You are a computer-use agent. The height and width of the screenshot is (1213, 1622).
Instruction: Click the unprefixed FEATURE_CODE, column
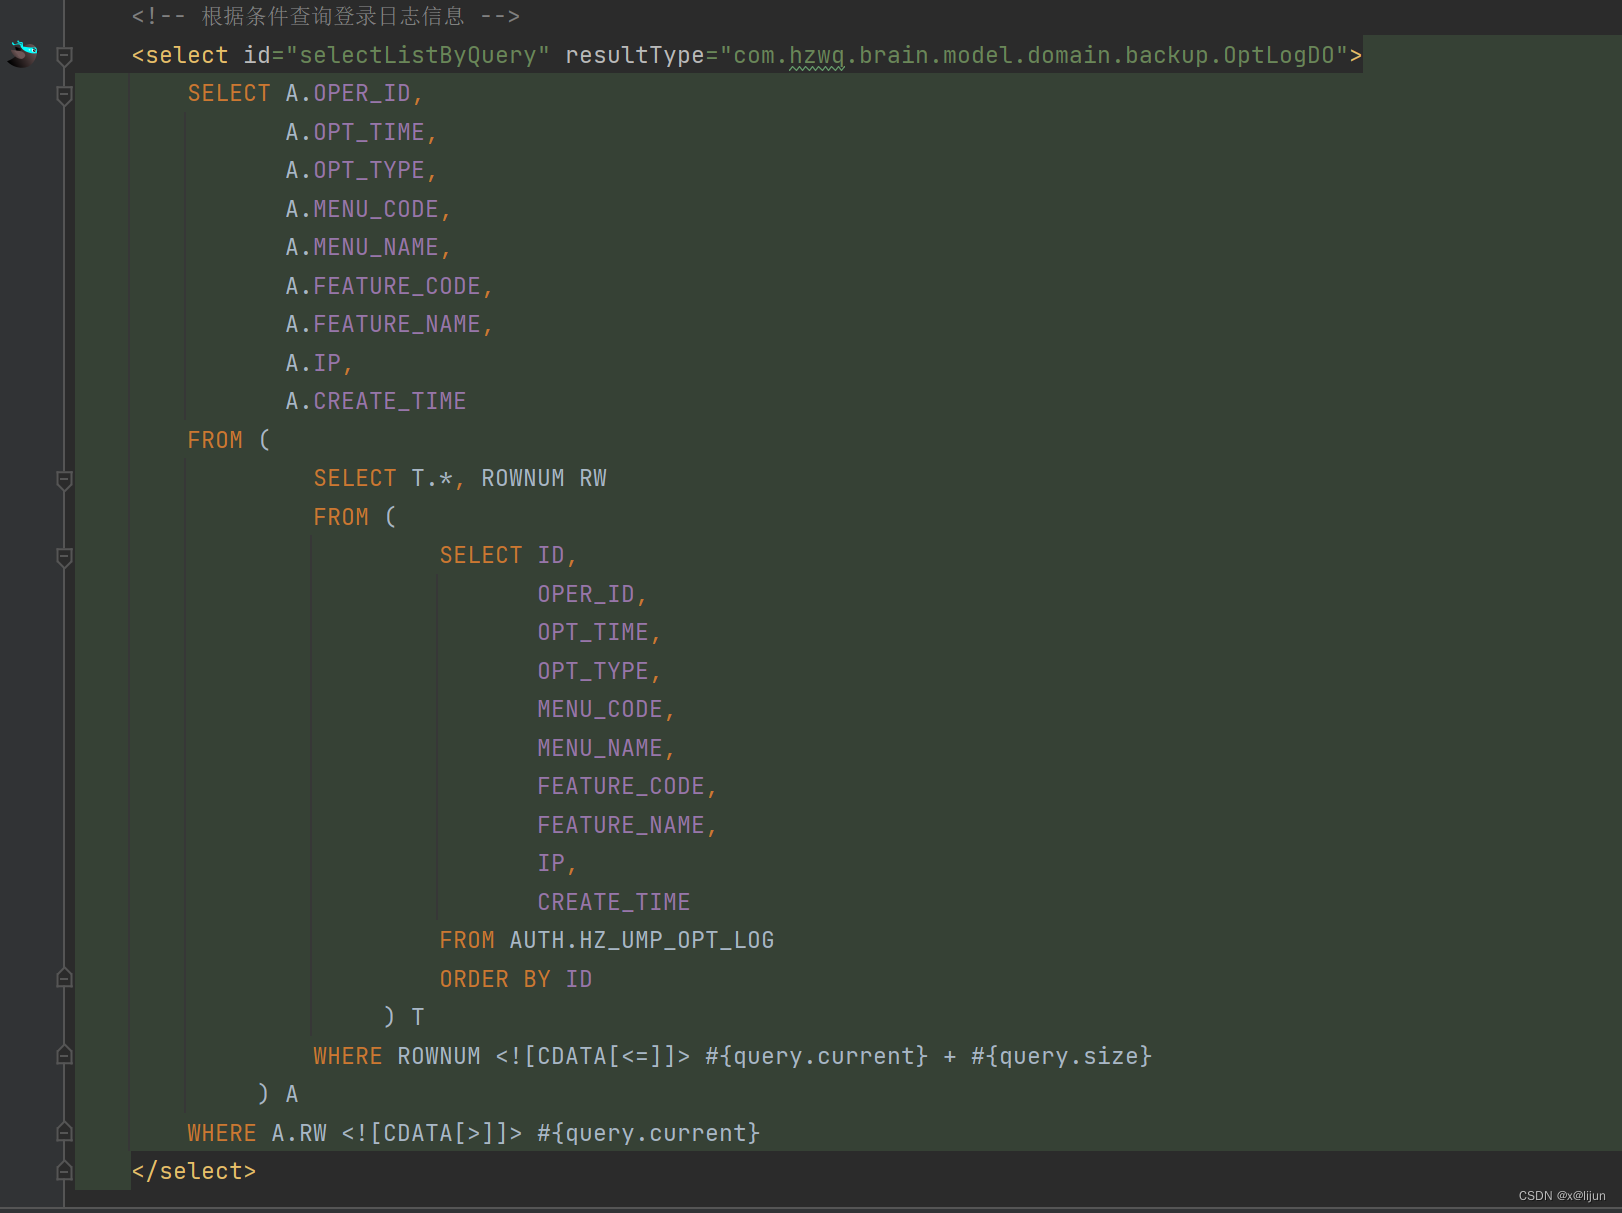(x=627, y=786)
